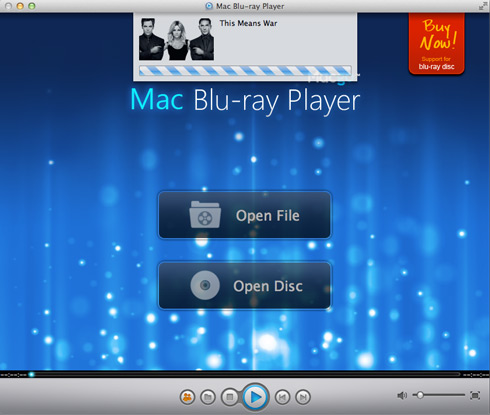Mute audio with the speaker icon
This screenshot has height=415, width=490.
[x=402, y=395]
